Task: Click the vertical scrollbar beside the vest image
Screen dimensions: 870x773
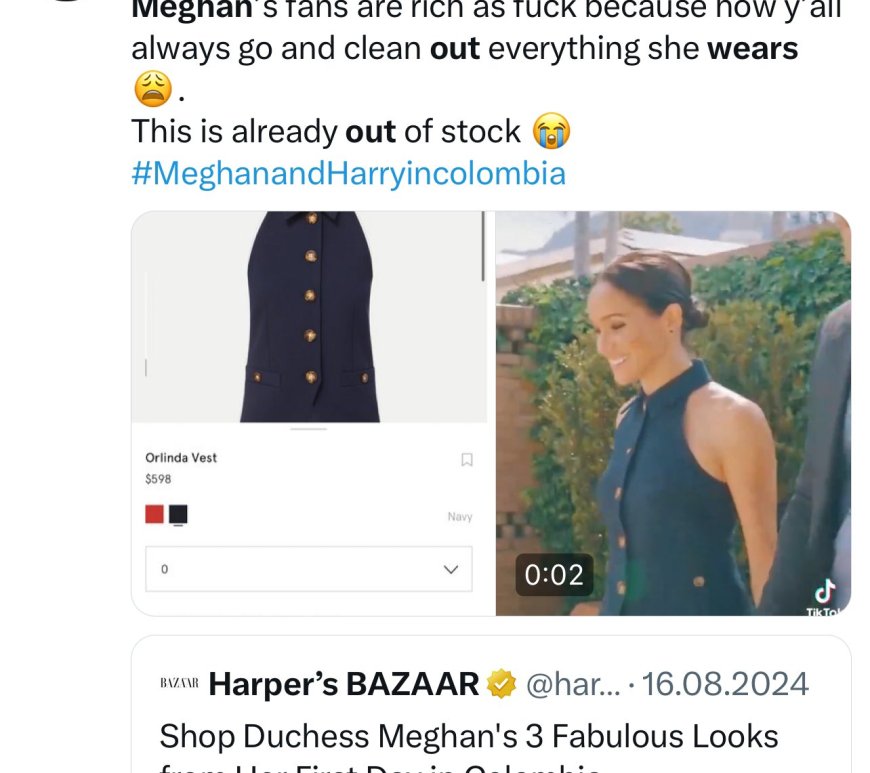Action: (484, 246)
